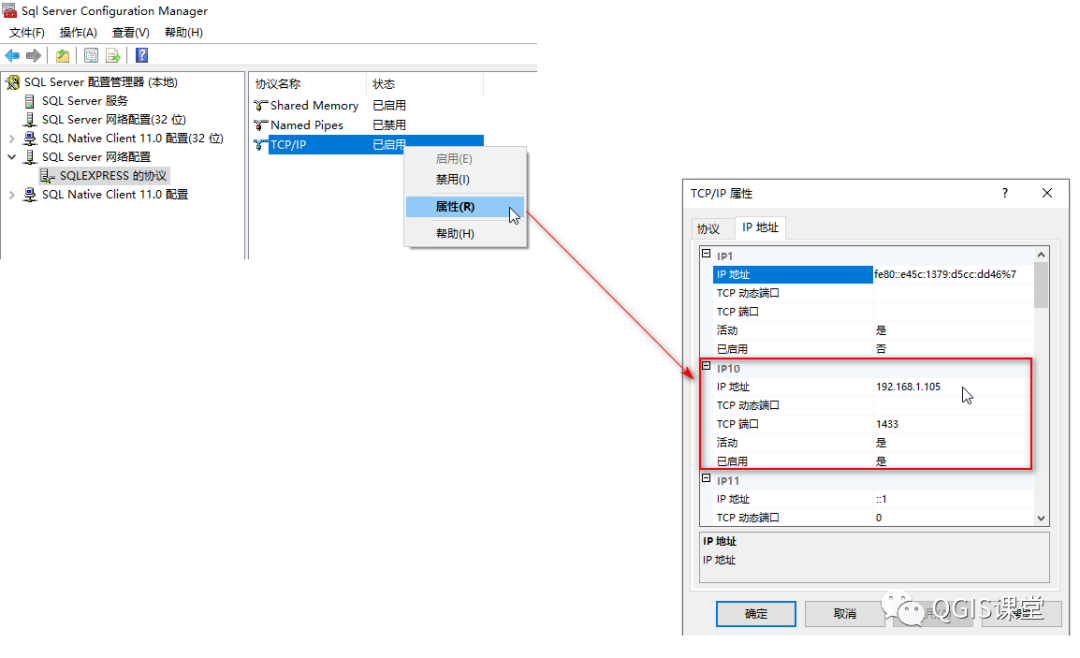This screenshot has height=658, width=1080.
Task: Click the 是 value of 已启用 under IP10
Action: click(881, 462)
